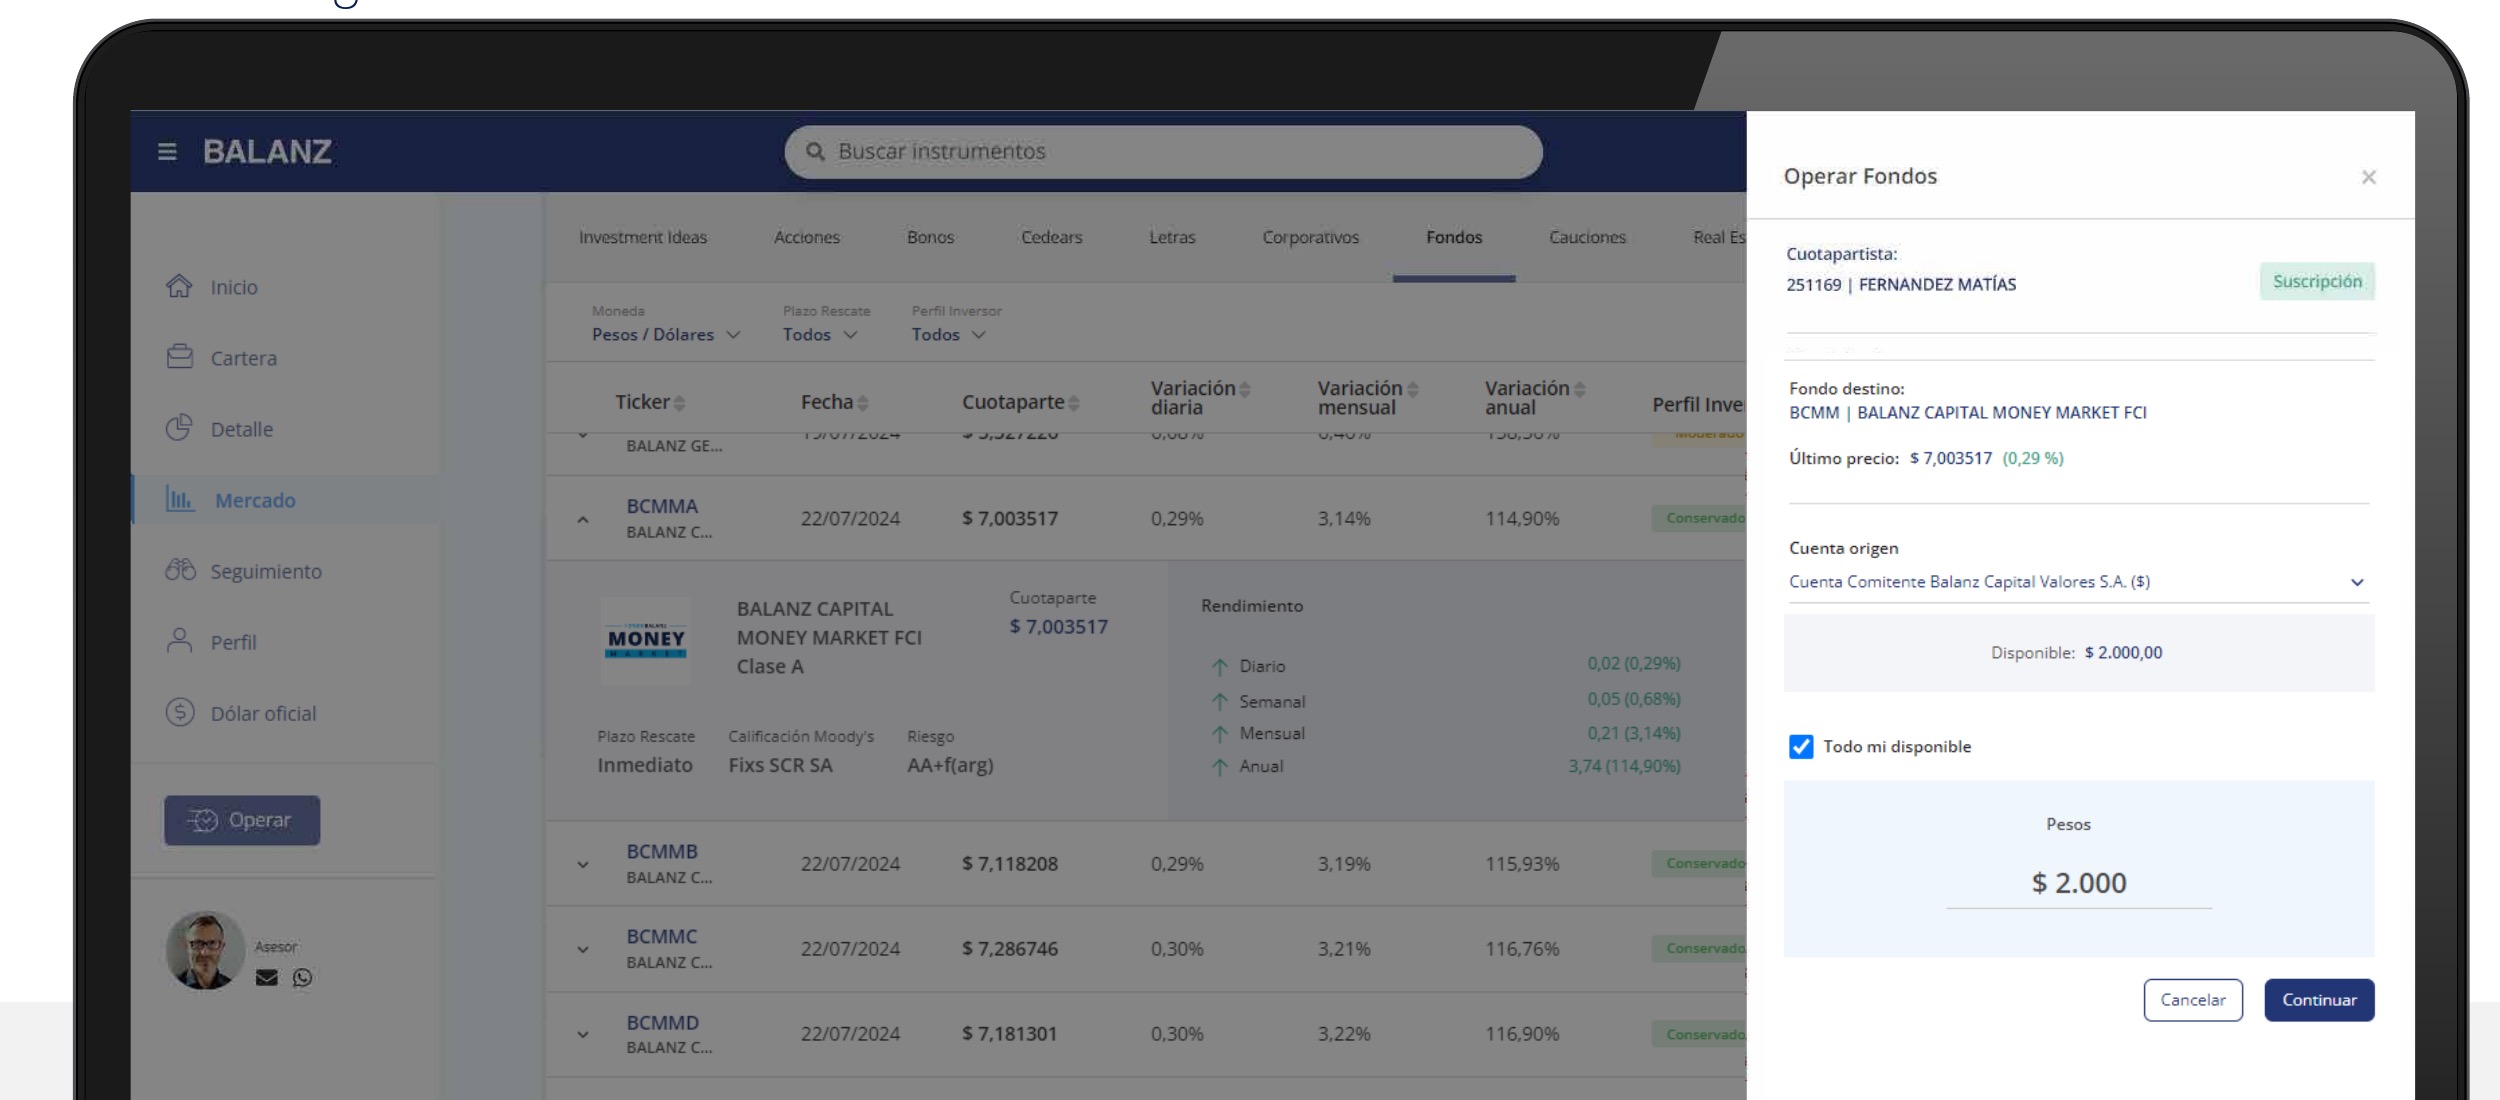Focus the Buscar instrumentos search field
This screenshot has height=1100, width=2500.
point(1163,152)
